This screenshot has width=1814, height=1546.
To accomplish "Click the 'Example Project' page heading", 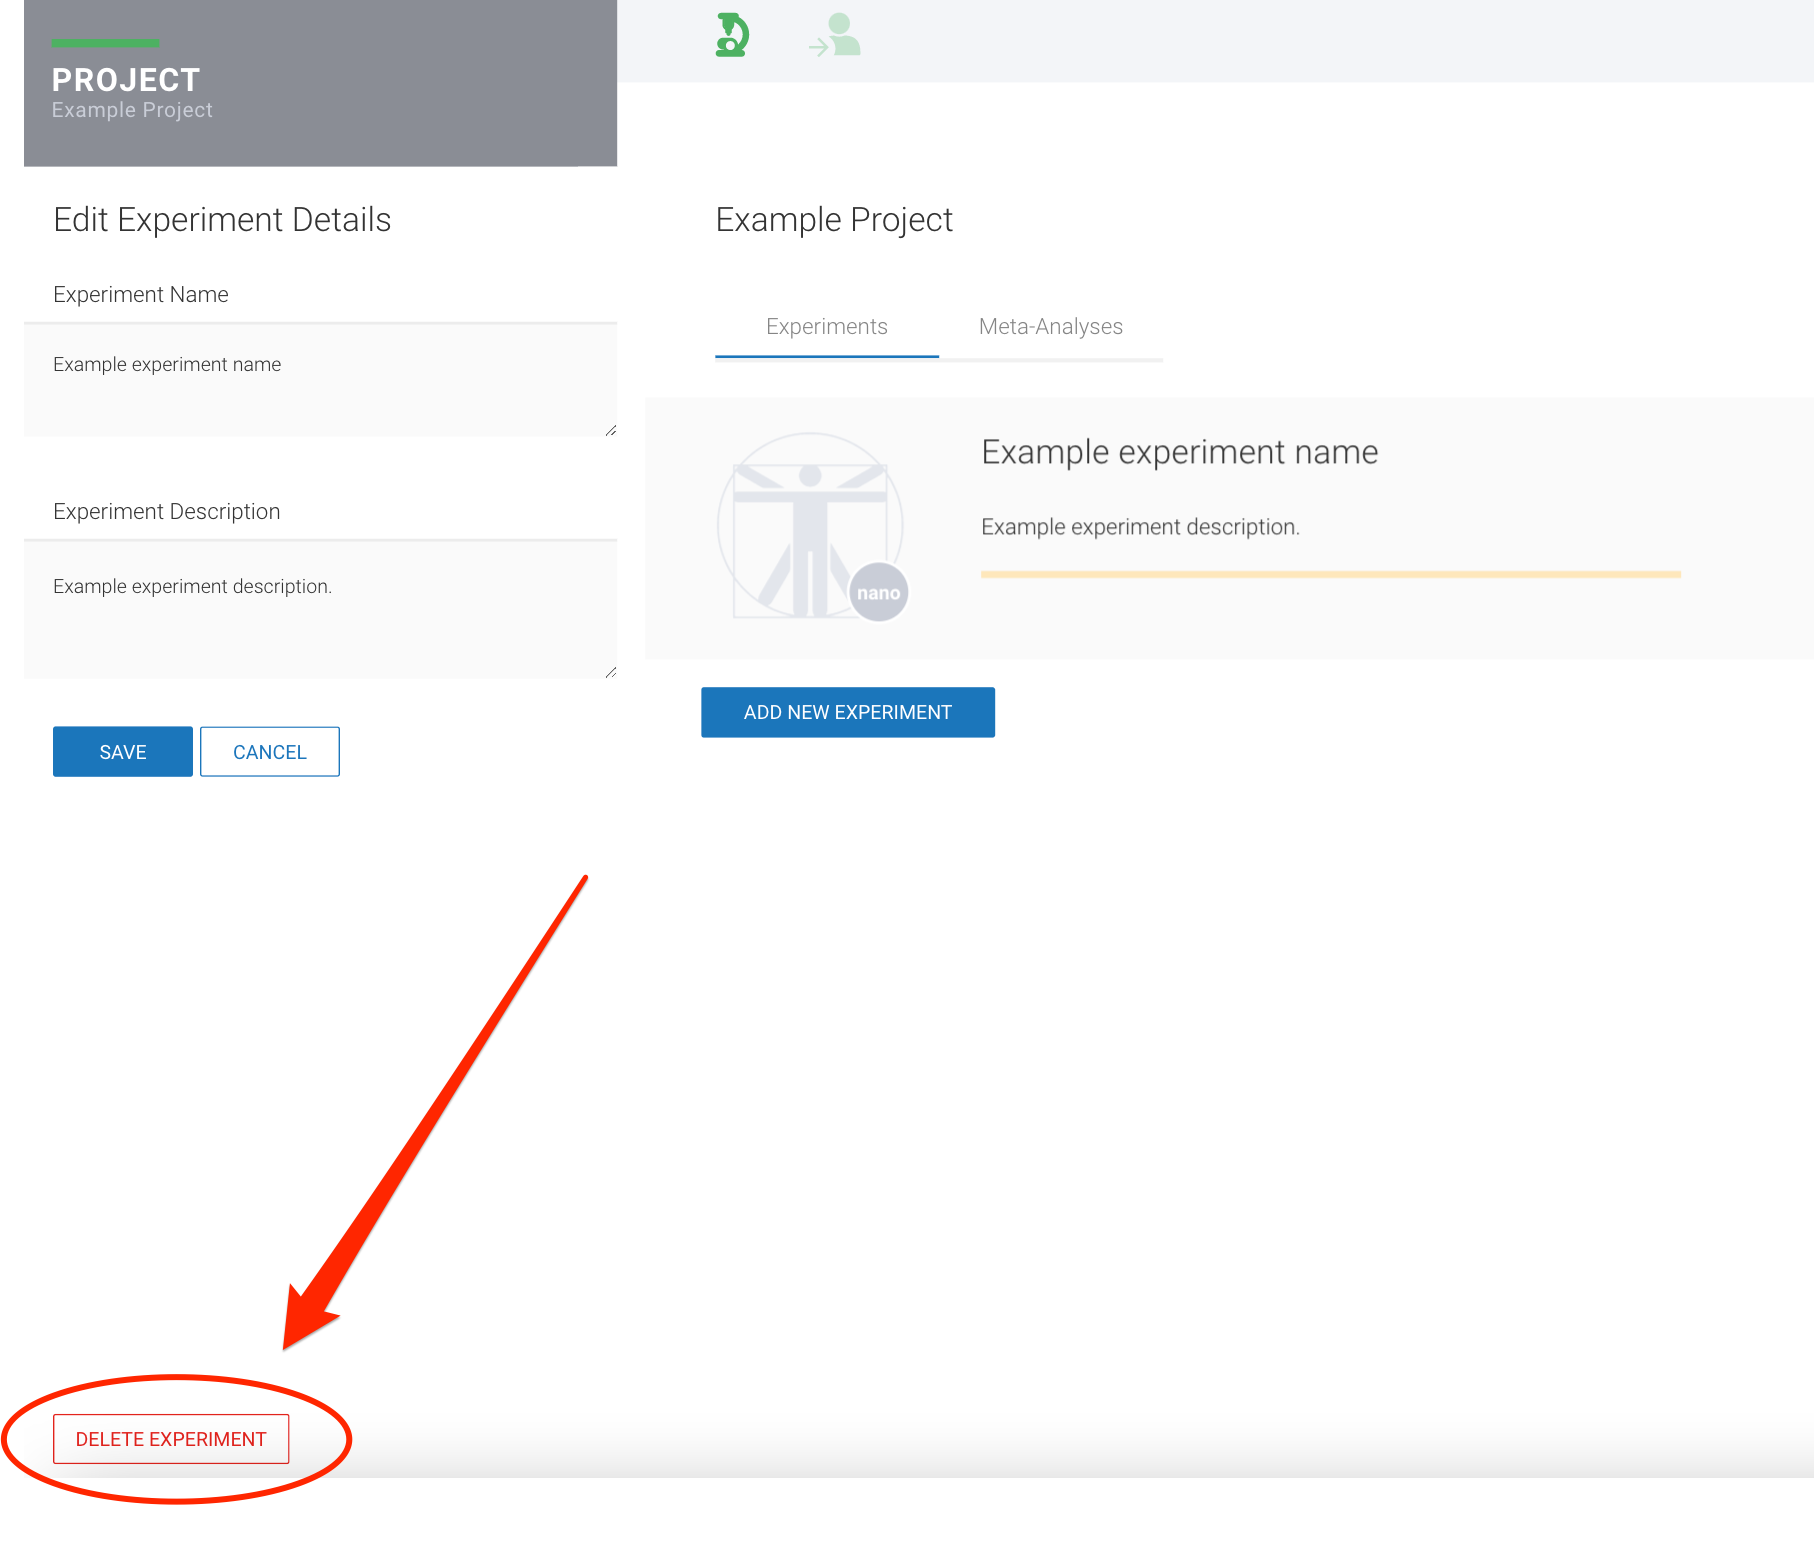I will 834,220.
